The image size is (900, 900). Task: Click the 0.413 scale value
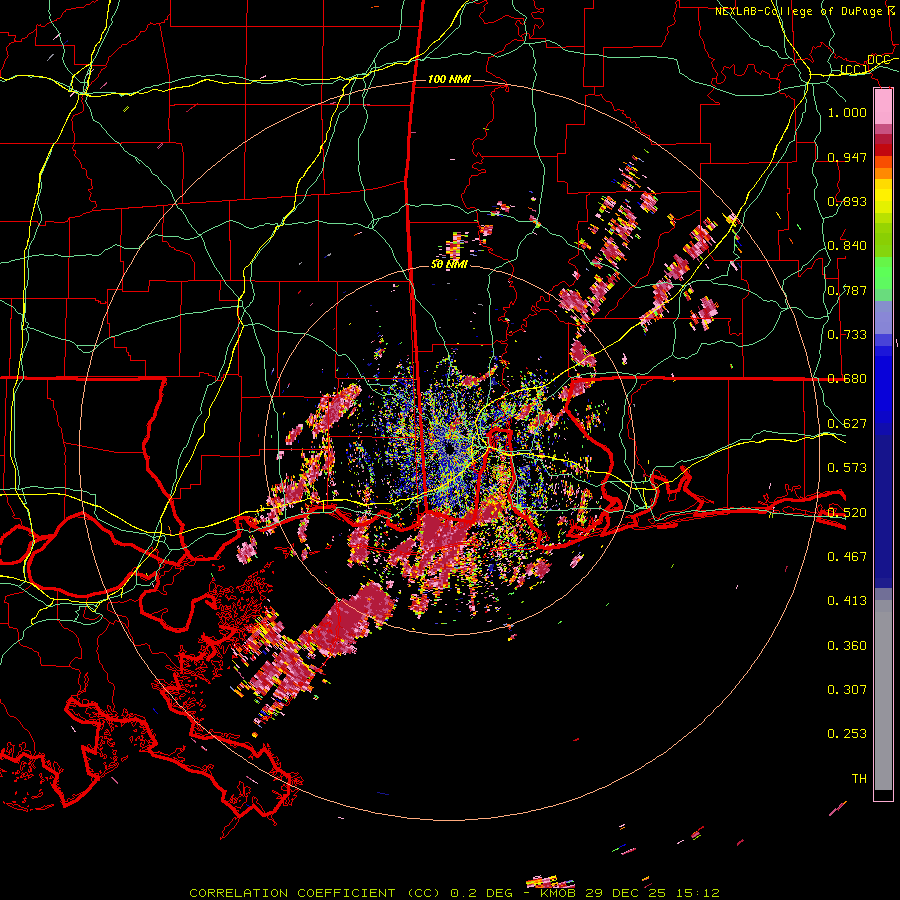(847, 601)
